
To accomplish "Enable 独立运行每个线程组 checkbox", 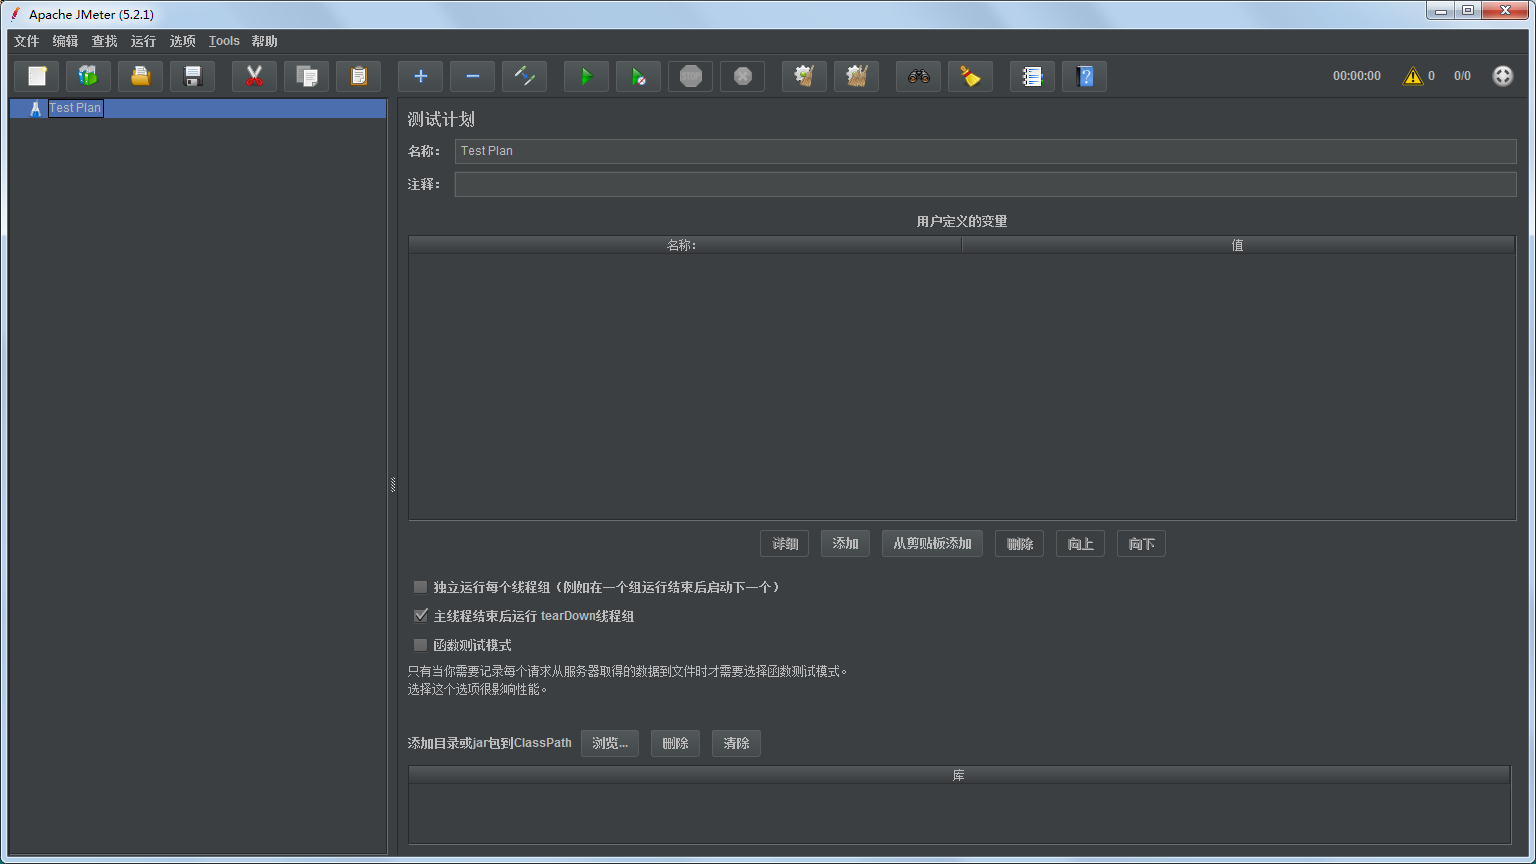I will point(421,587).
